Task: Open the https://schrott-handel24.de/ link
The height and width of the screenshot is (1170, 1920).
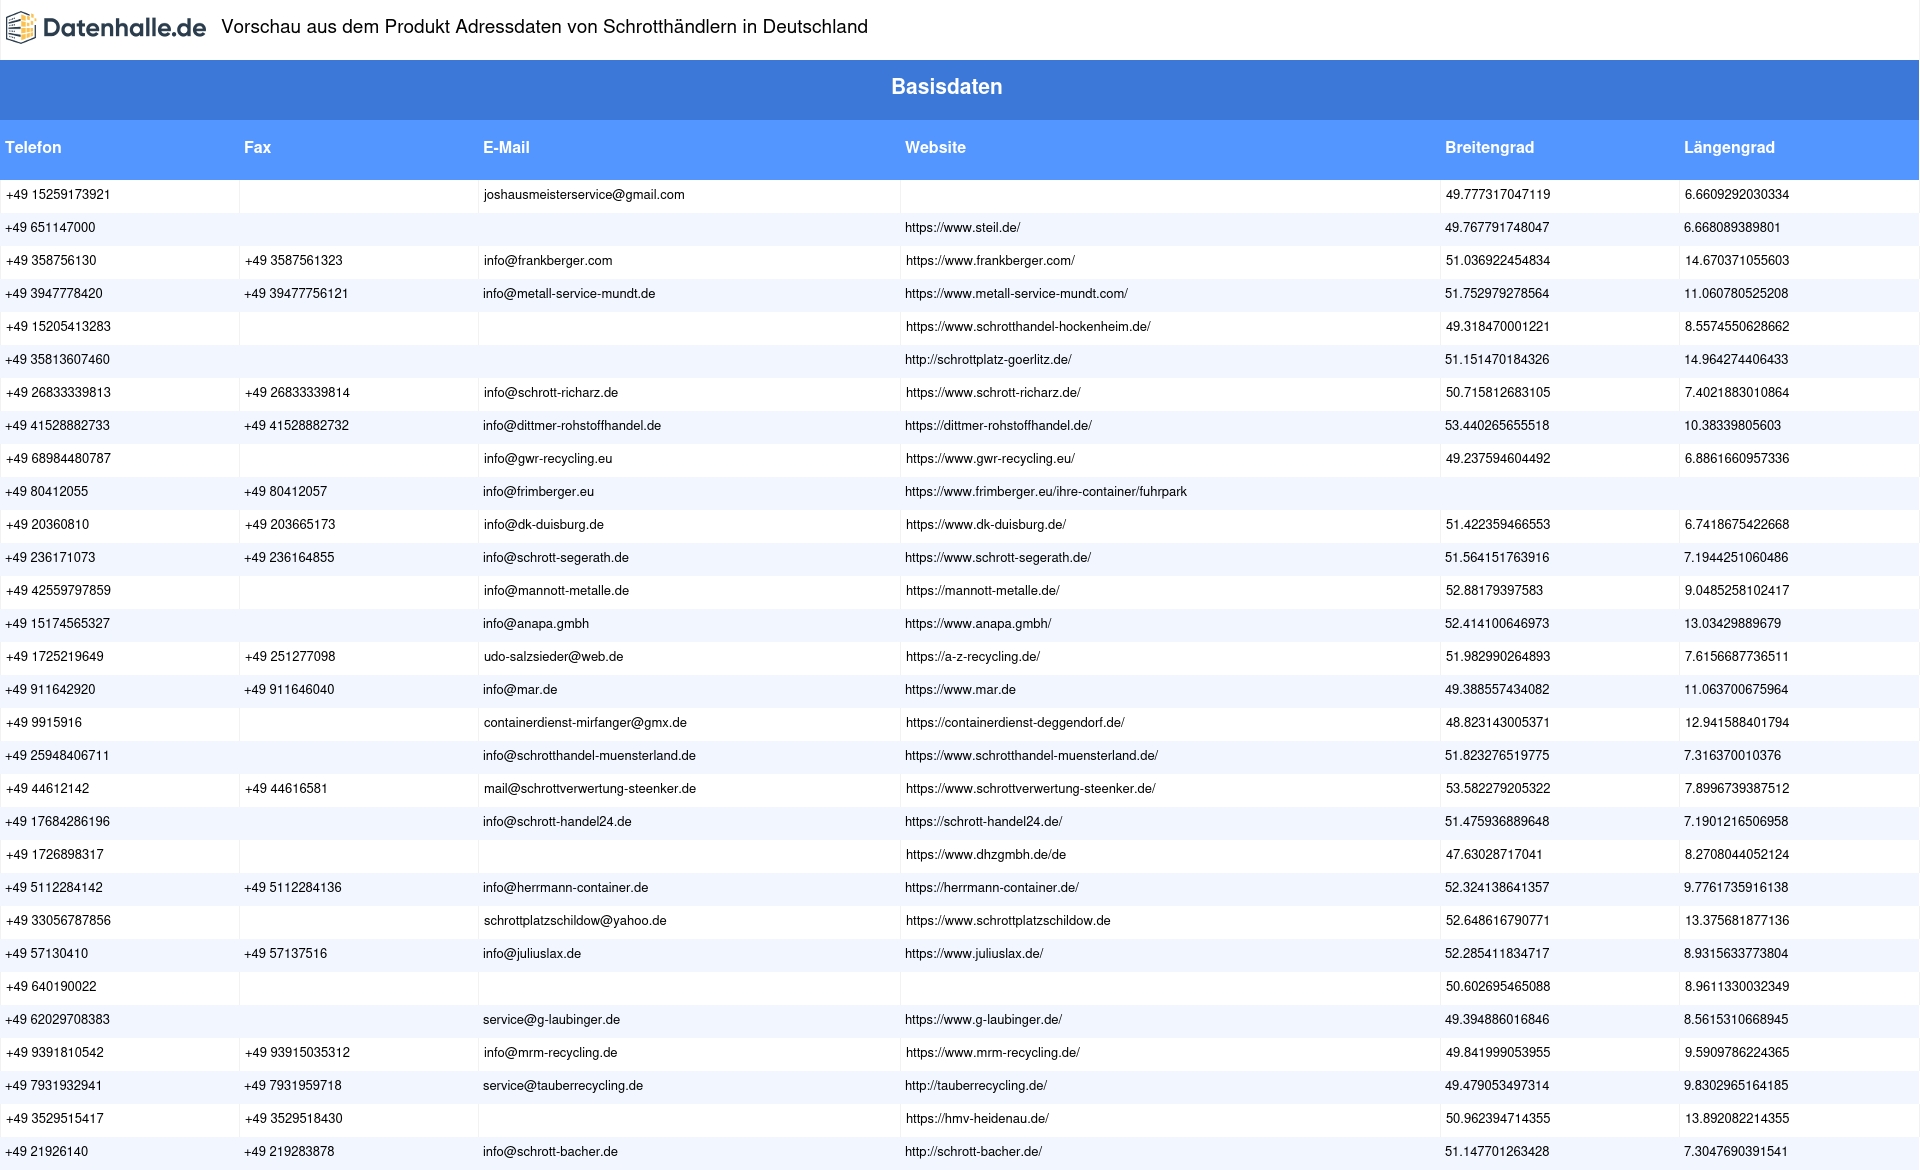Action: (x=983, y=822)
